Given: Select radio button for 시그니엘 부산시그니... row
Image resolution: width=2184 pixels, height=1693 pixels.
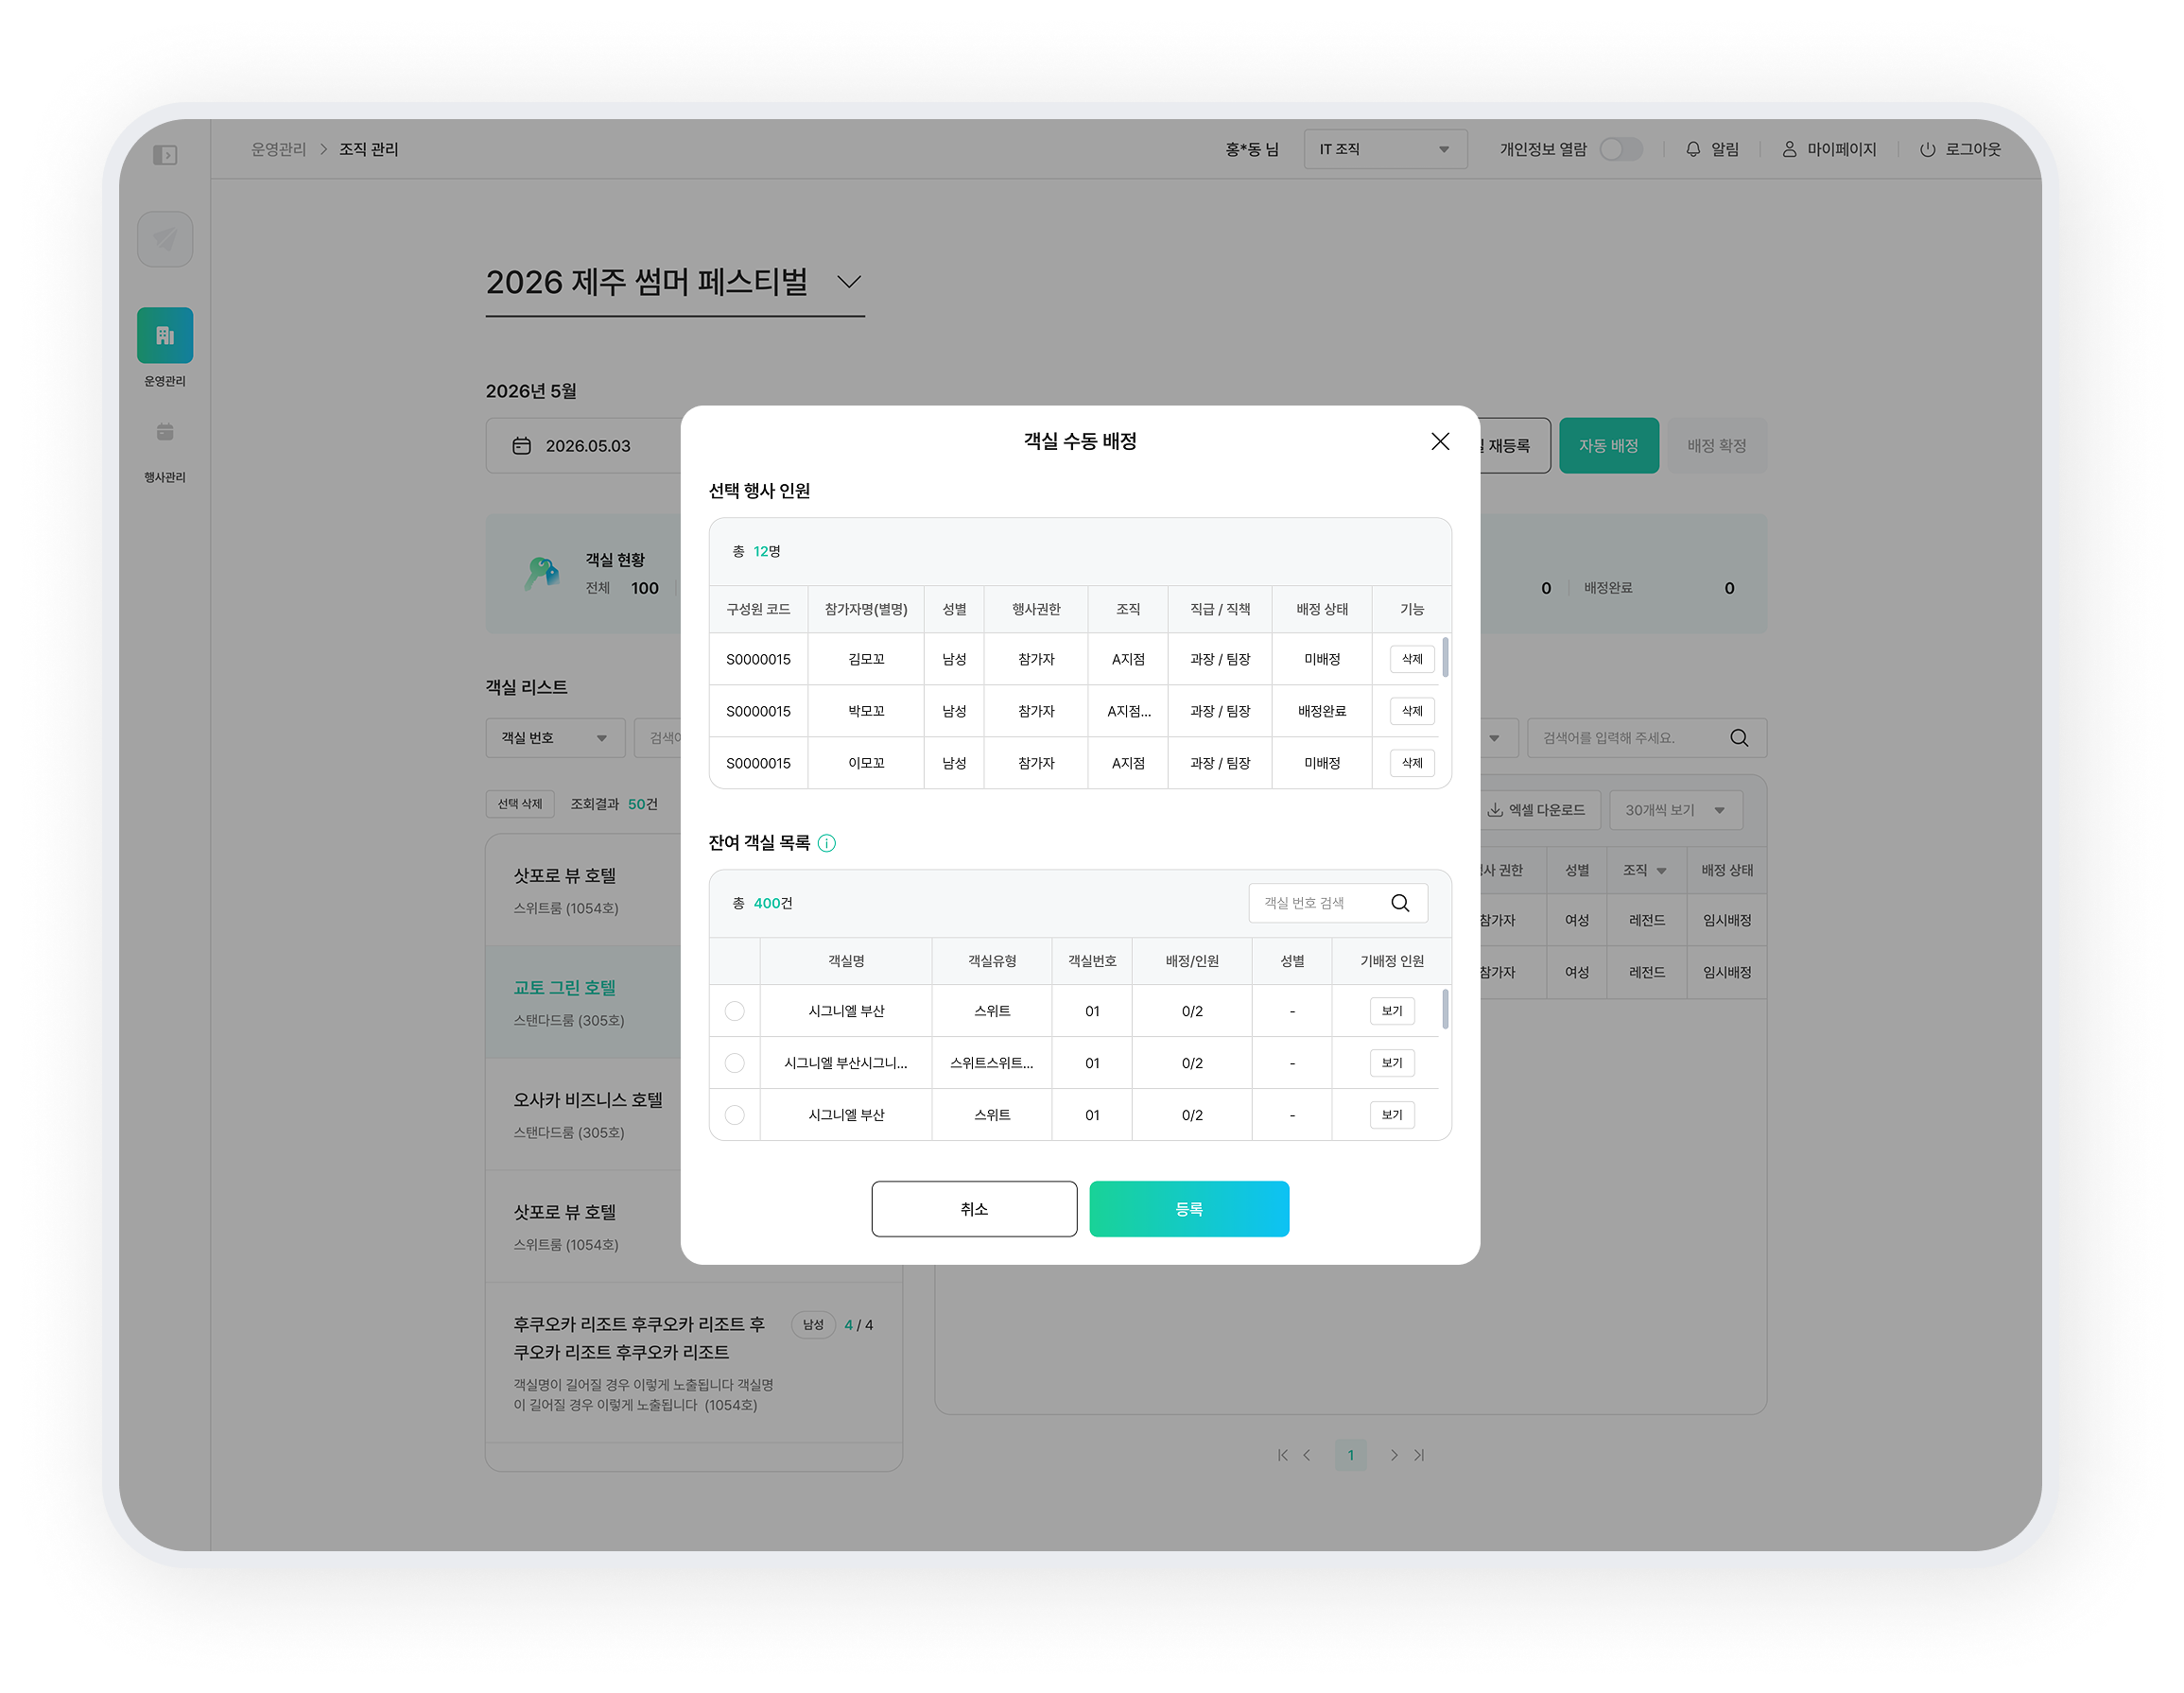Looking at the screenshot, I should pyautogui.click(x=735, y=1063).
